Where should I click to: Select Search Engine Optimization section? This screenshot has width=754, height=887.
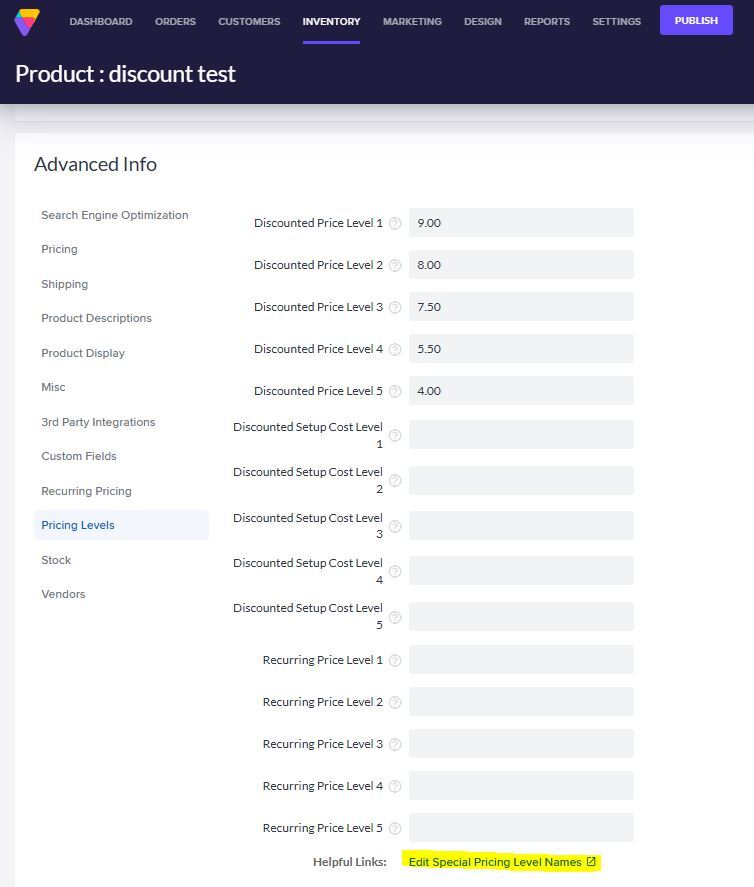pyautogui.click(x=114, y=215)
